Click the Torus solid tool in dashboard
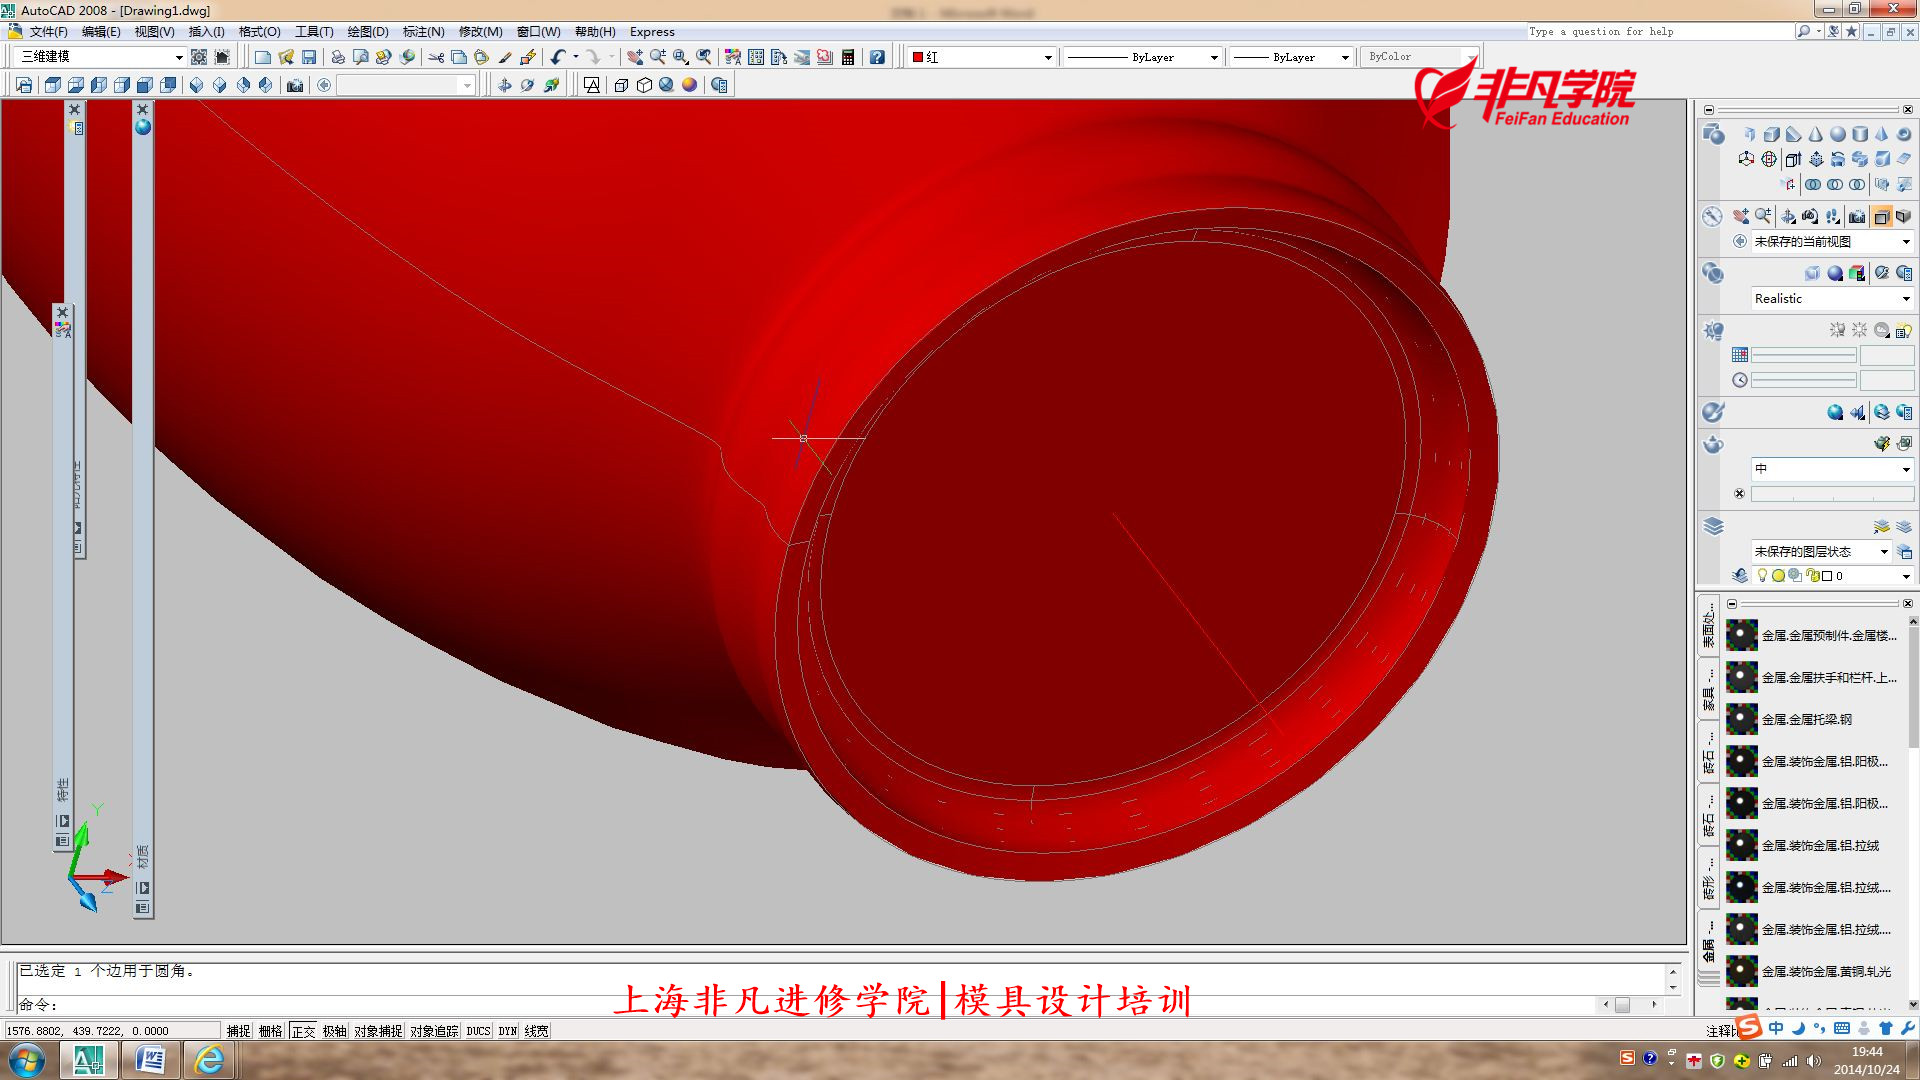Image resolution: width=1920 pixels, height=1080 pixels. (1904, 134)
